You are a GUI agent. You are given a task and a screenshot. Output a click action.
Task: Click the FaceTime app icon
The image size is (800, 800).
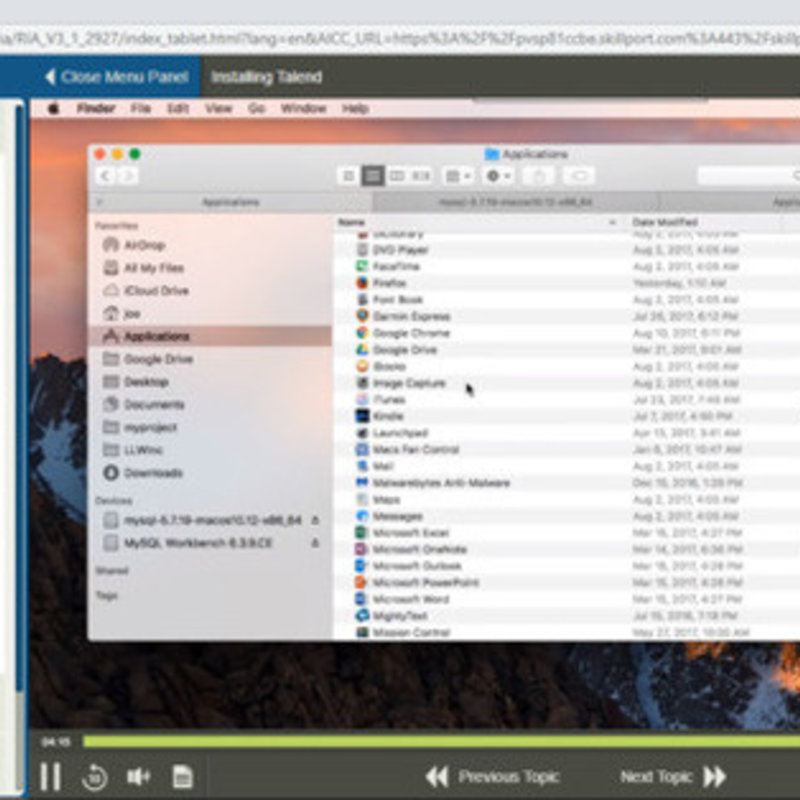[x=362, y=266]
